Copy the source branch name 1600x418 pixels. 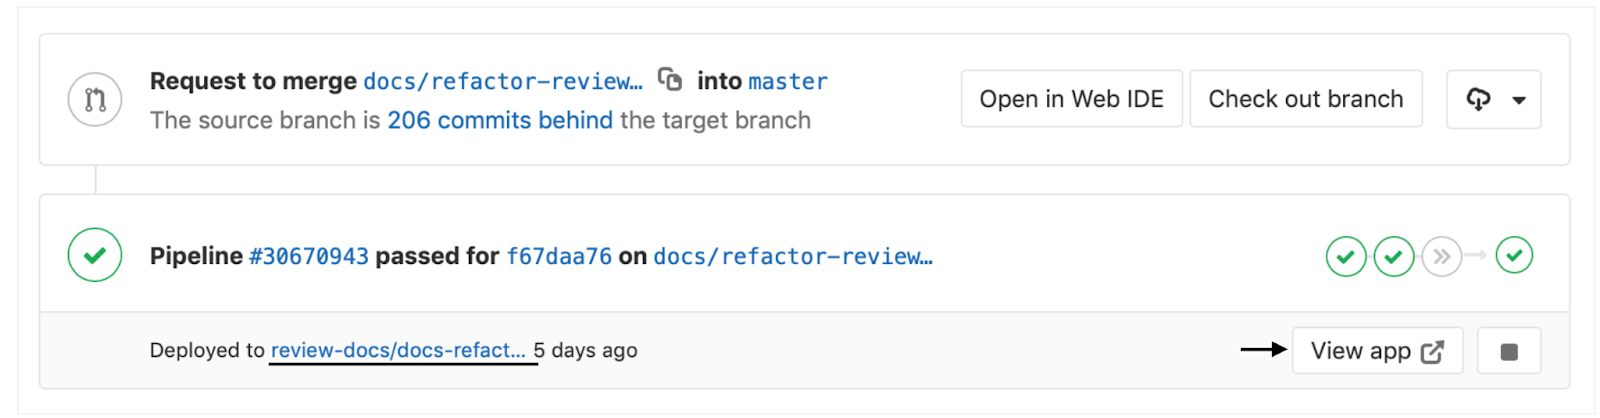670,79
